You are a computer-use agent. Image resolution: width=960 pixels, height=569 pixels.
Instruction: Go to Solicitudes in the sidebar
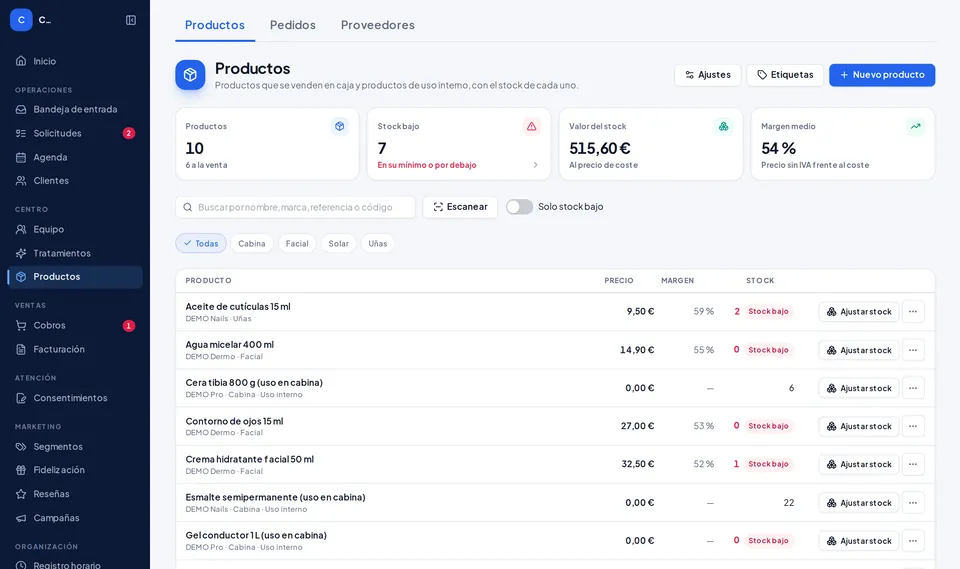[x=75, y=133]
